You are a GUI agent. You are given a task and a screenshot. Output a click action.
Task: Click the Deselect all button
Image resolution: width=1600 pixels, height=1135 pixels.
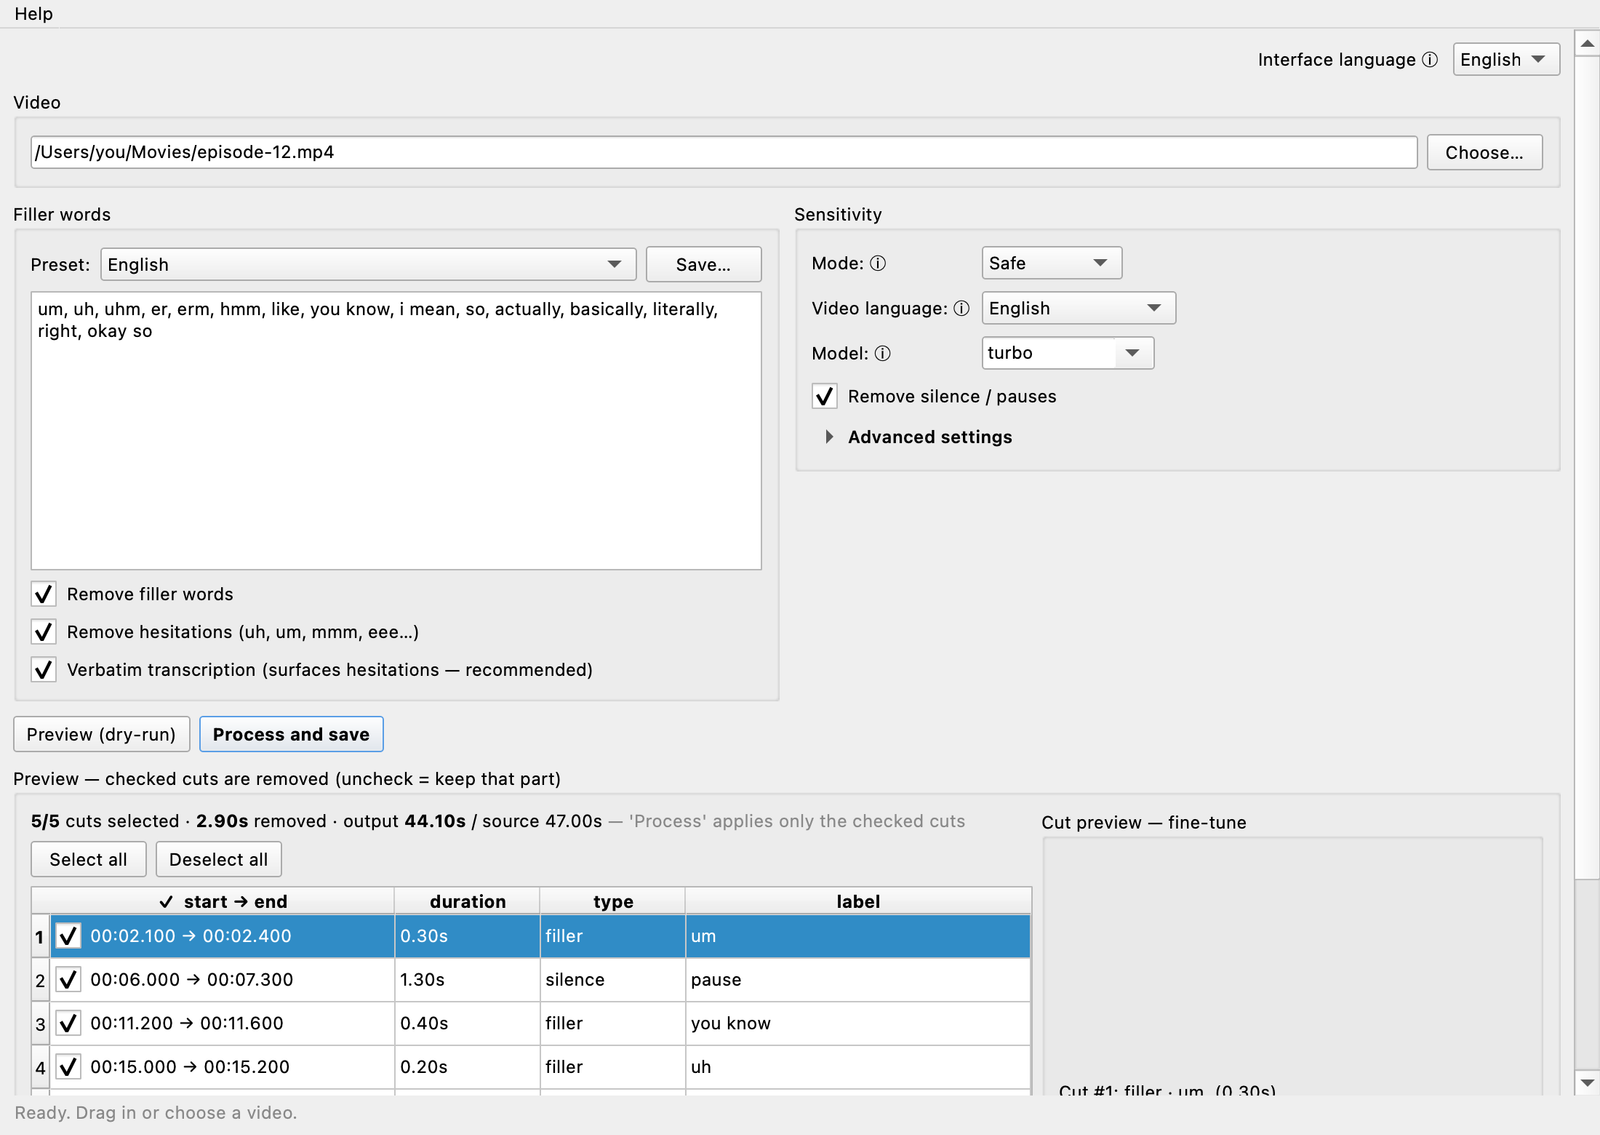coord(218,859)
